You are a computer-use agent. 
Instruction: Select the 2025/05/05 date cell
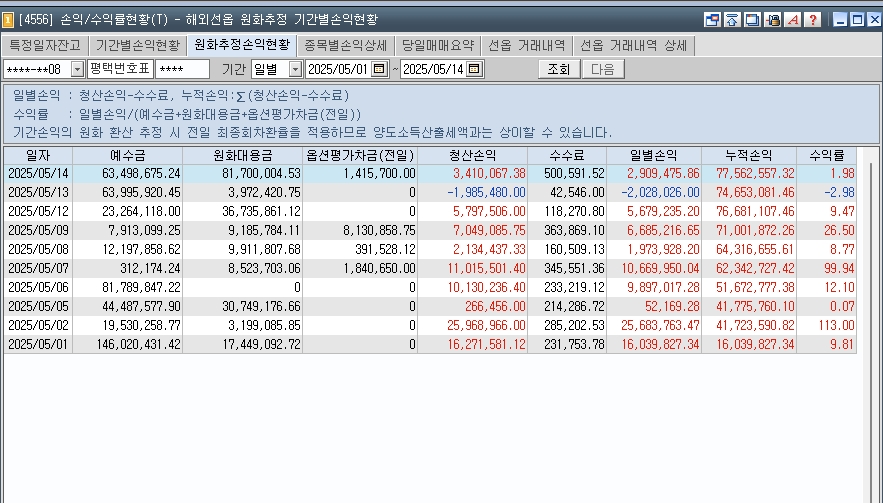tap(38, 306)
